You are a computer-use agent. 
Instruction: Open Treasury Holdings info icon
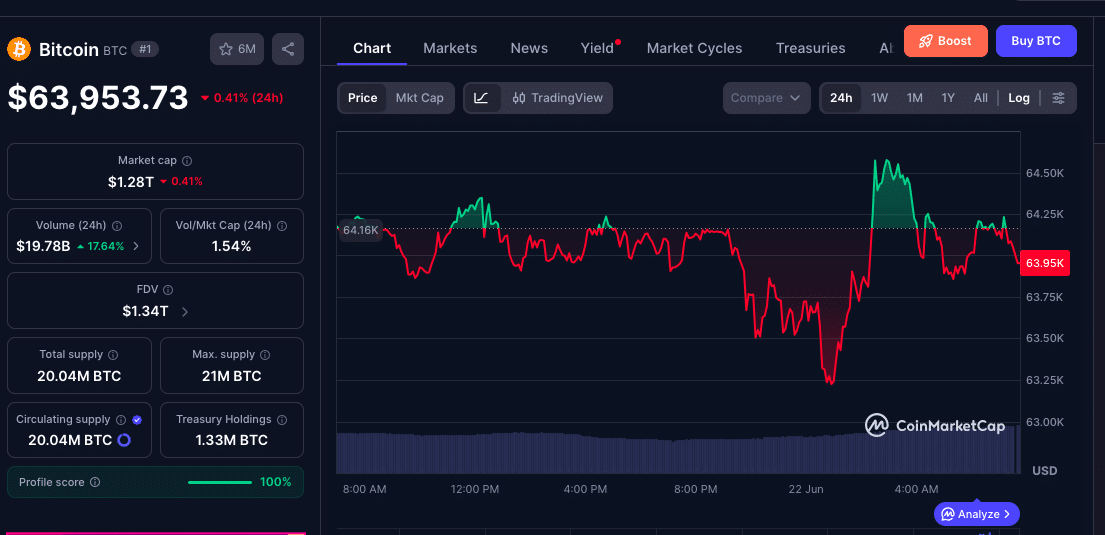click(x=282, y=419)
